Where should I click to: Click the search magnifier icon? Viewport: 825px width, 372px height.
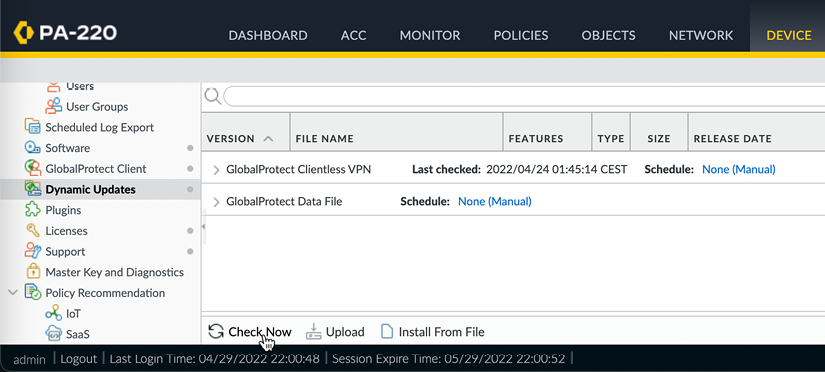pyautogui.click(x=212, y=96)
